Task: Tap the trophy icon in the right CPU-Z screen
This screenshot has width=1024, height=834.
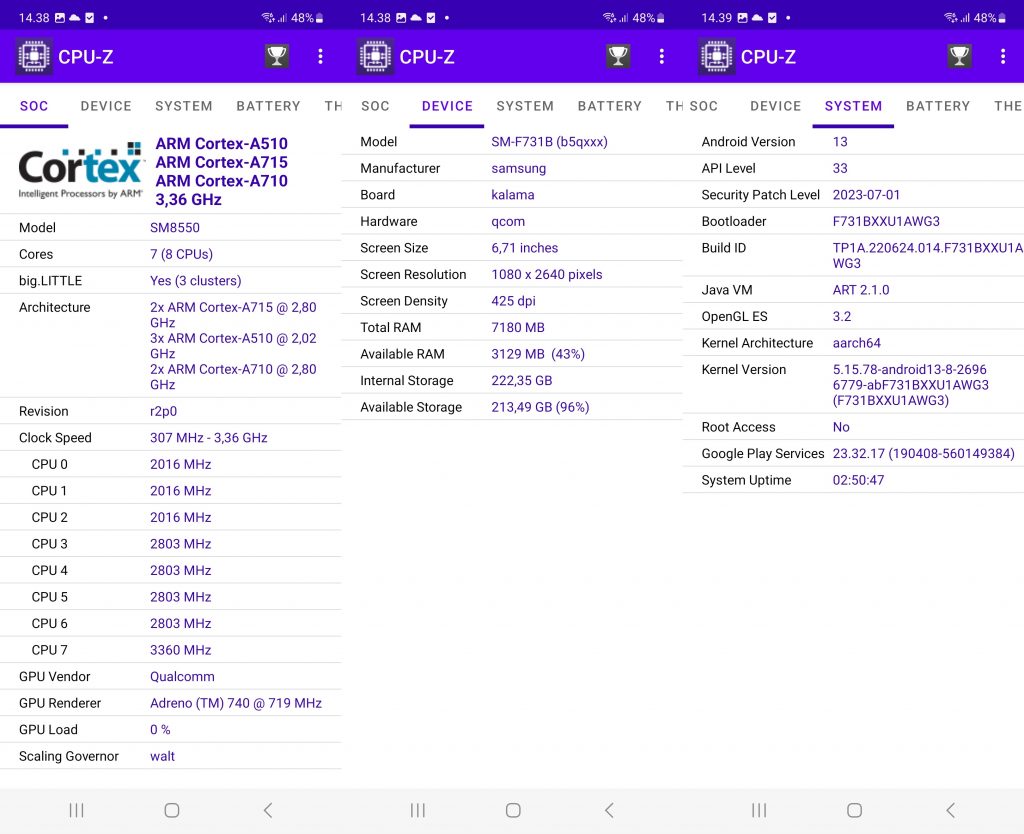Action: point(959,56)
